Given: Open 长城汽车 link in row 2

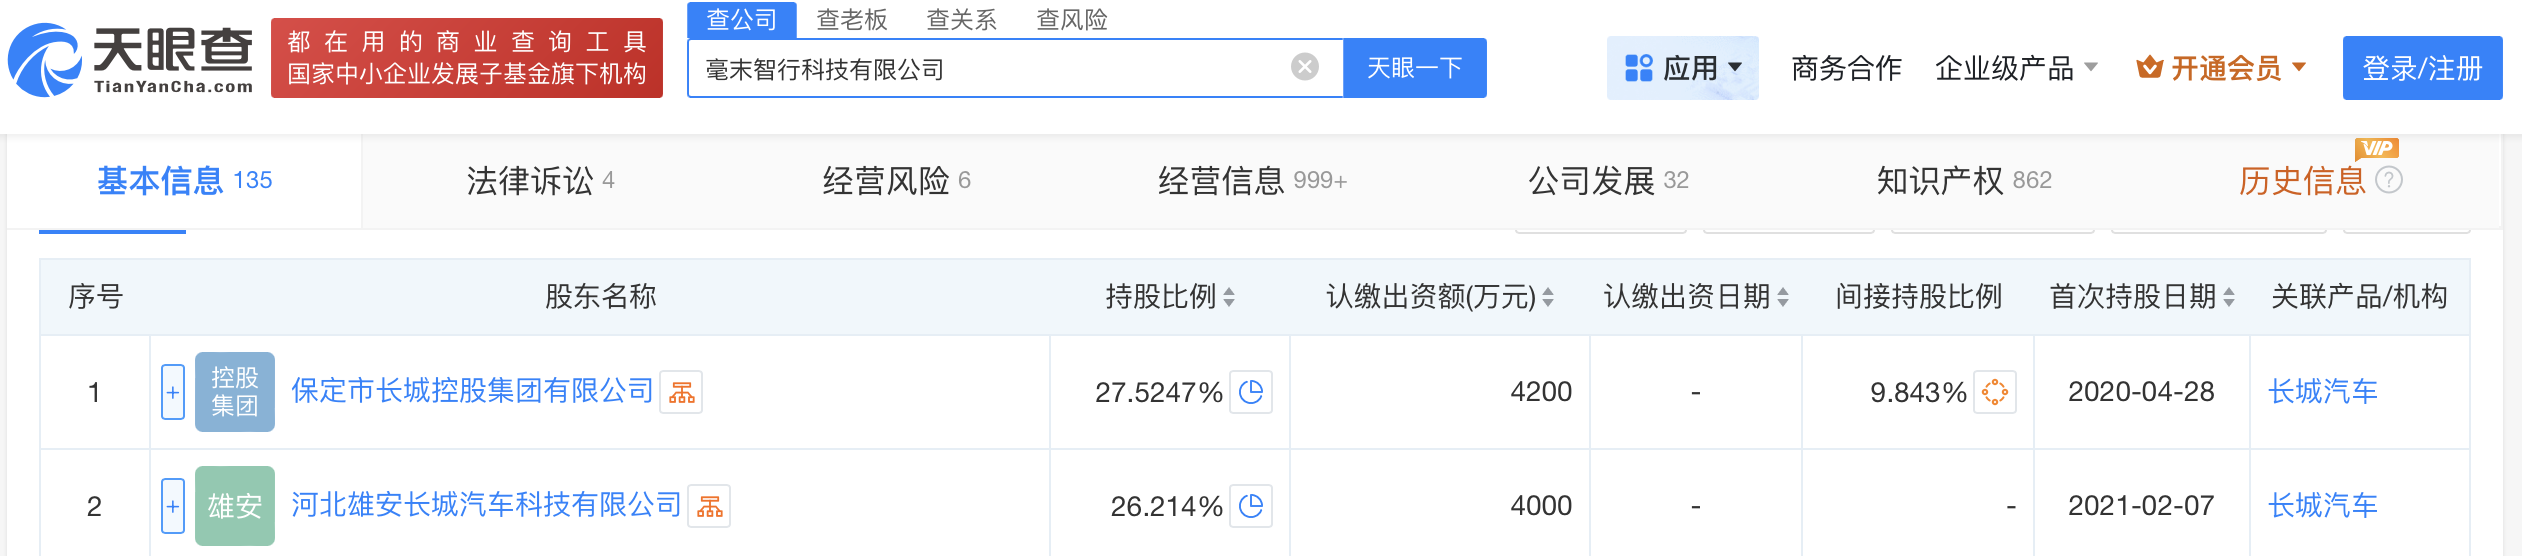Looking at the screenshot, I should tap(2322, 506).
